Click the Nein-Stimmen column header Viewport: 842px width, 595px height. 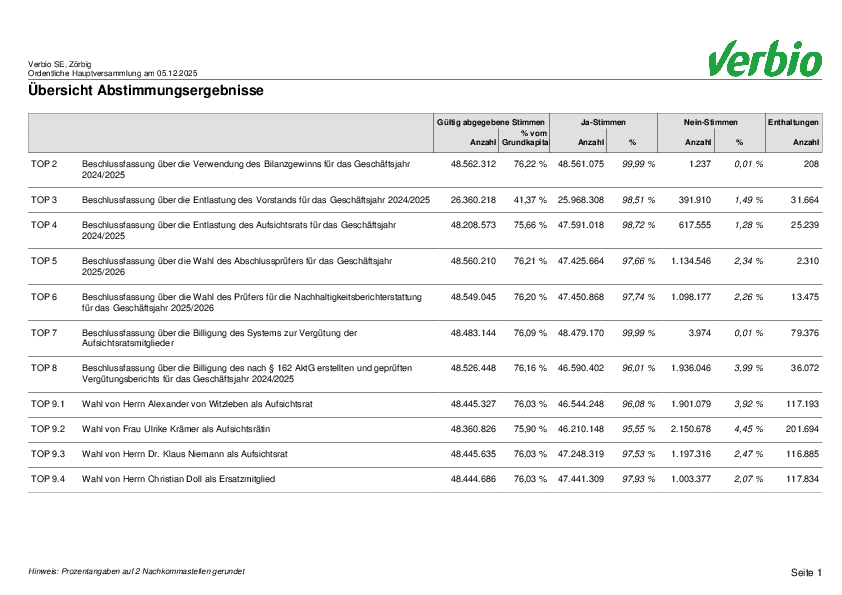click(709, 121)
